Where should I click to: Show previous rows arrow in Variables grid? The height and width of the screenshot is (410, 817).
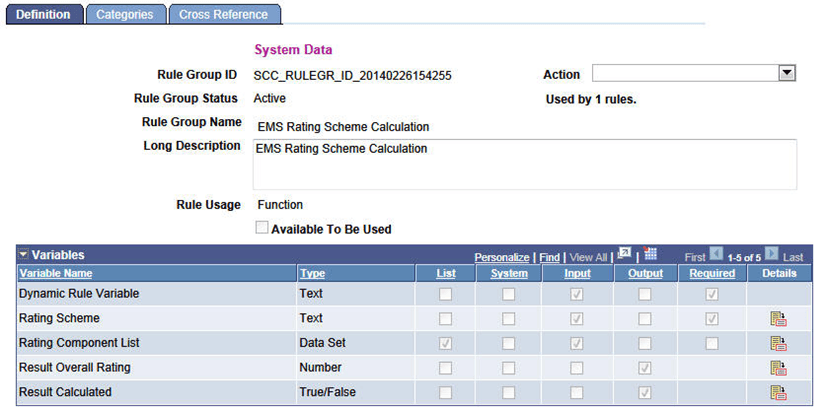pos(716,254)
